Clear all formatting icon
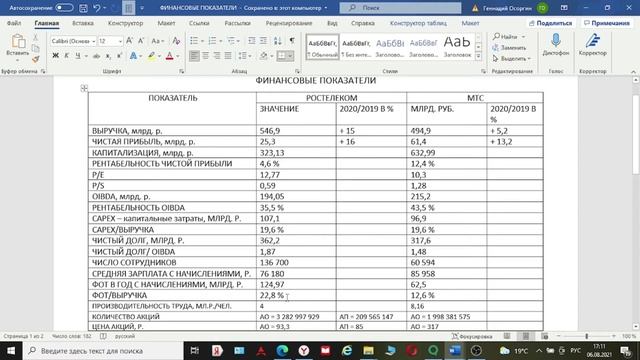The width and height of the screenshot is (640, 360). coord(176,41)
